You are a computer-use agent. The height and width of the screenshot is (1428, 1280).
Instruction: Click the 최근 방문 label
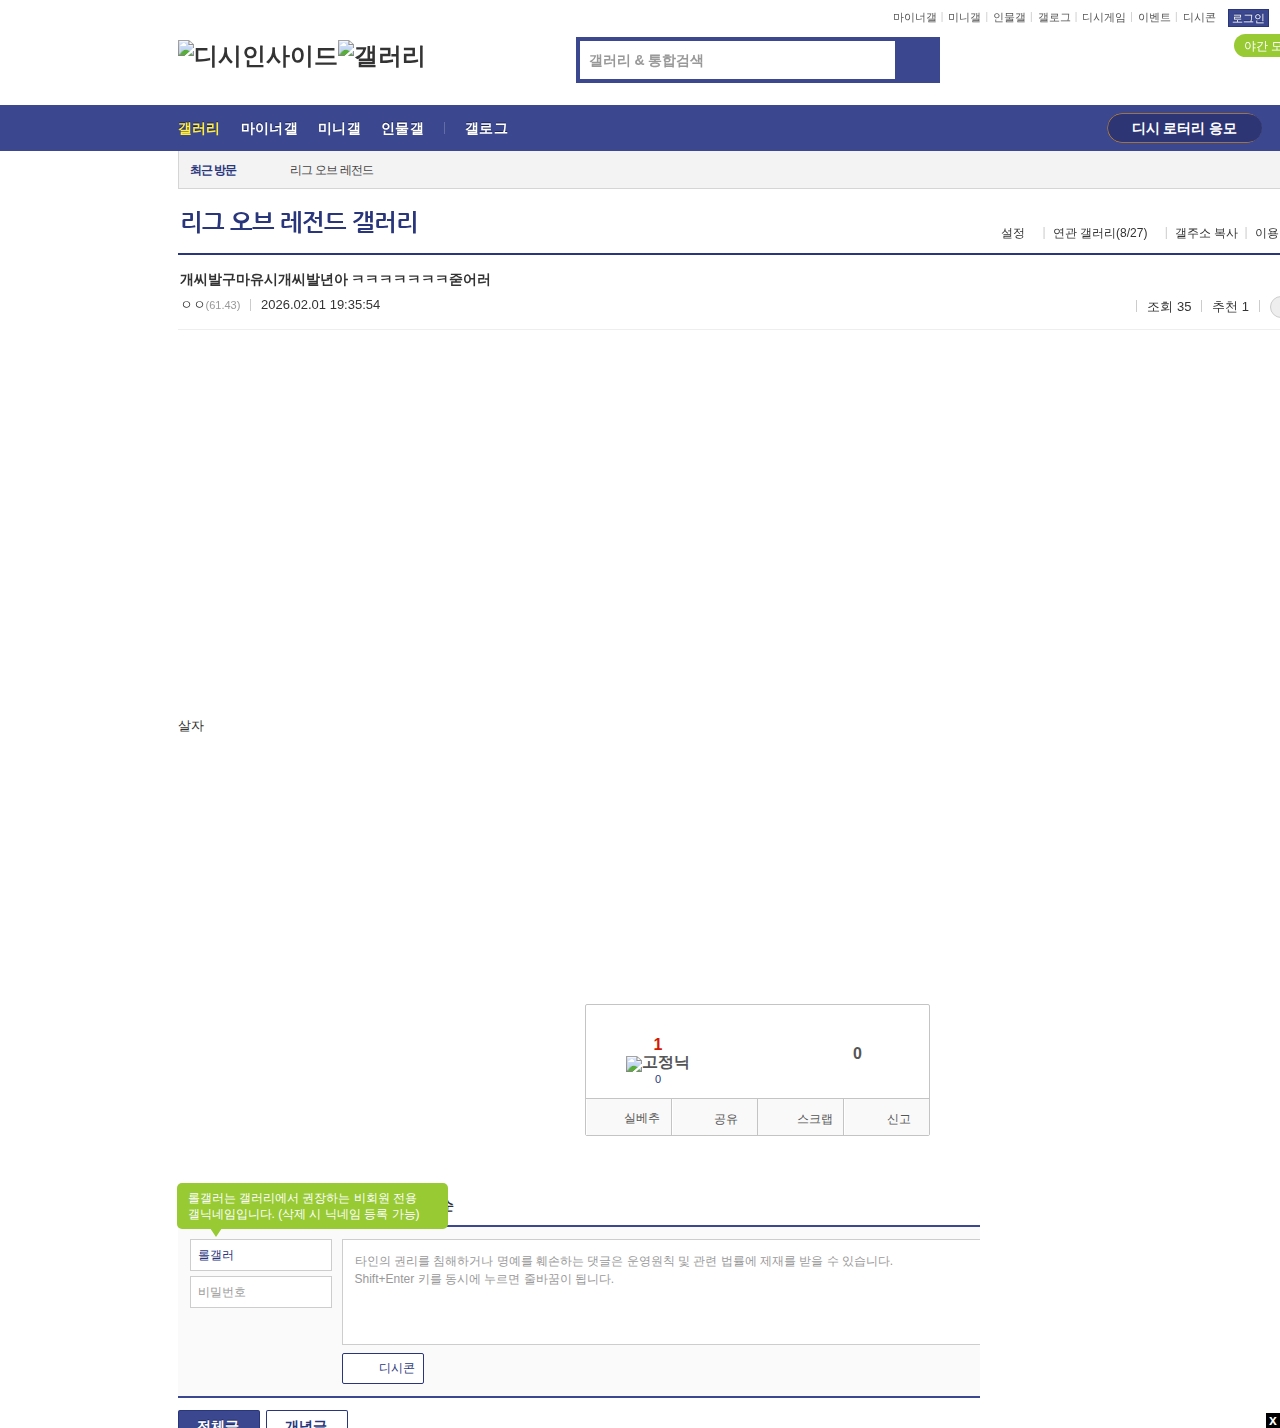coord(213,170)
